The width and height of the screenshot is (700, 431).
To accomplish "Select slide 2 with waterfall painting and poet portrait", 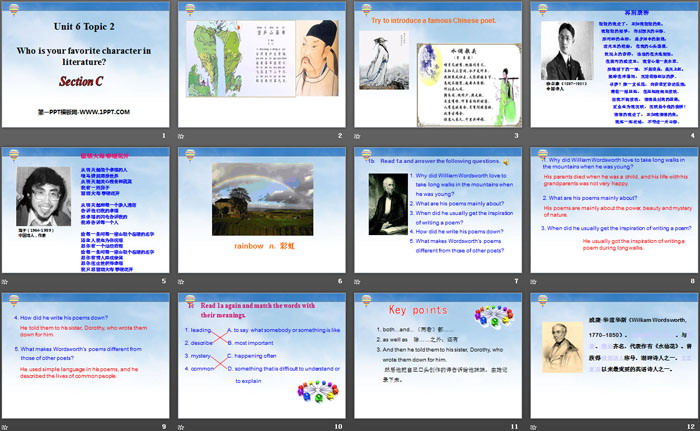I will (x=262, y=64).
